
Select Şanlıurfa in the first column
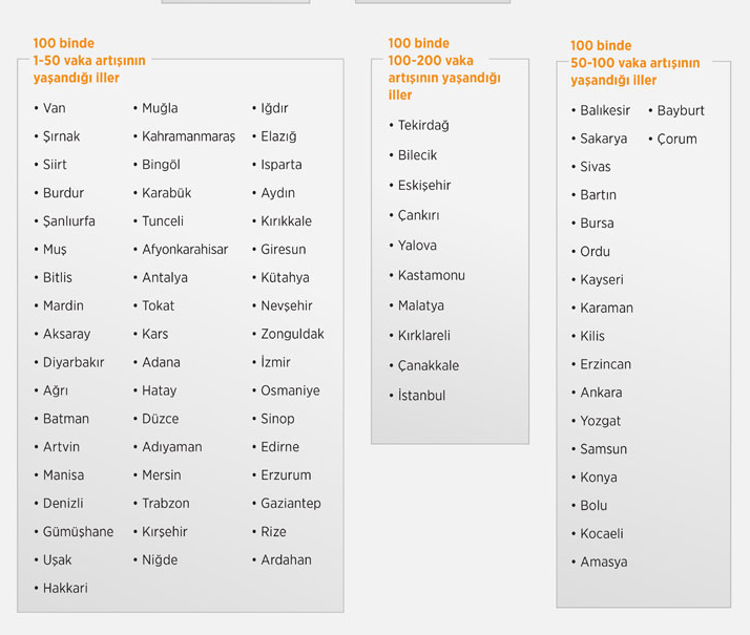coord(69,221)
